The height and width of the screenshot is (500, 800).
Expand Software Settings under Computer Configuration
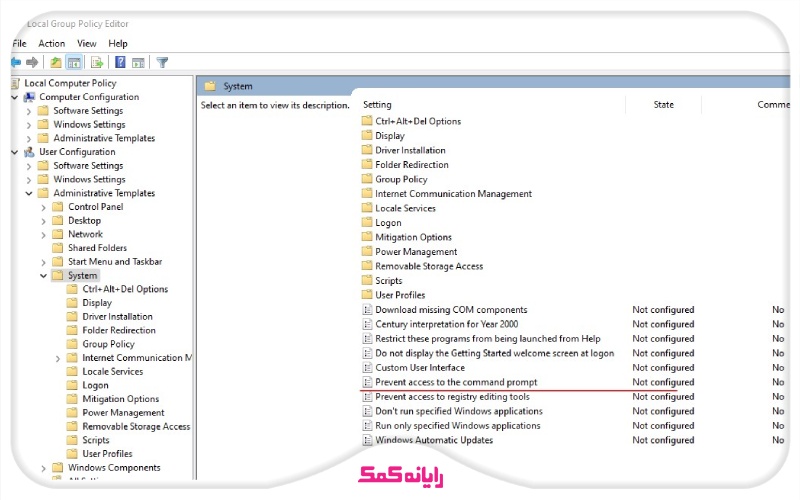(x=29, y=111)
